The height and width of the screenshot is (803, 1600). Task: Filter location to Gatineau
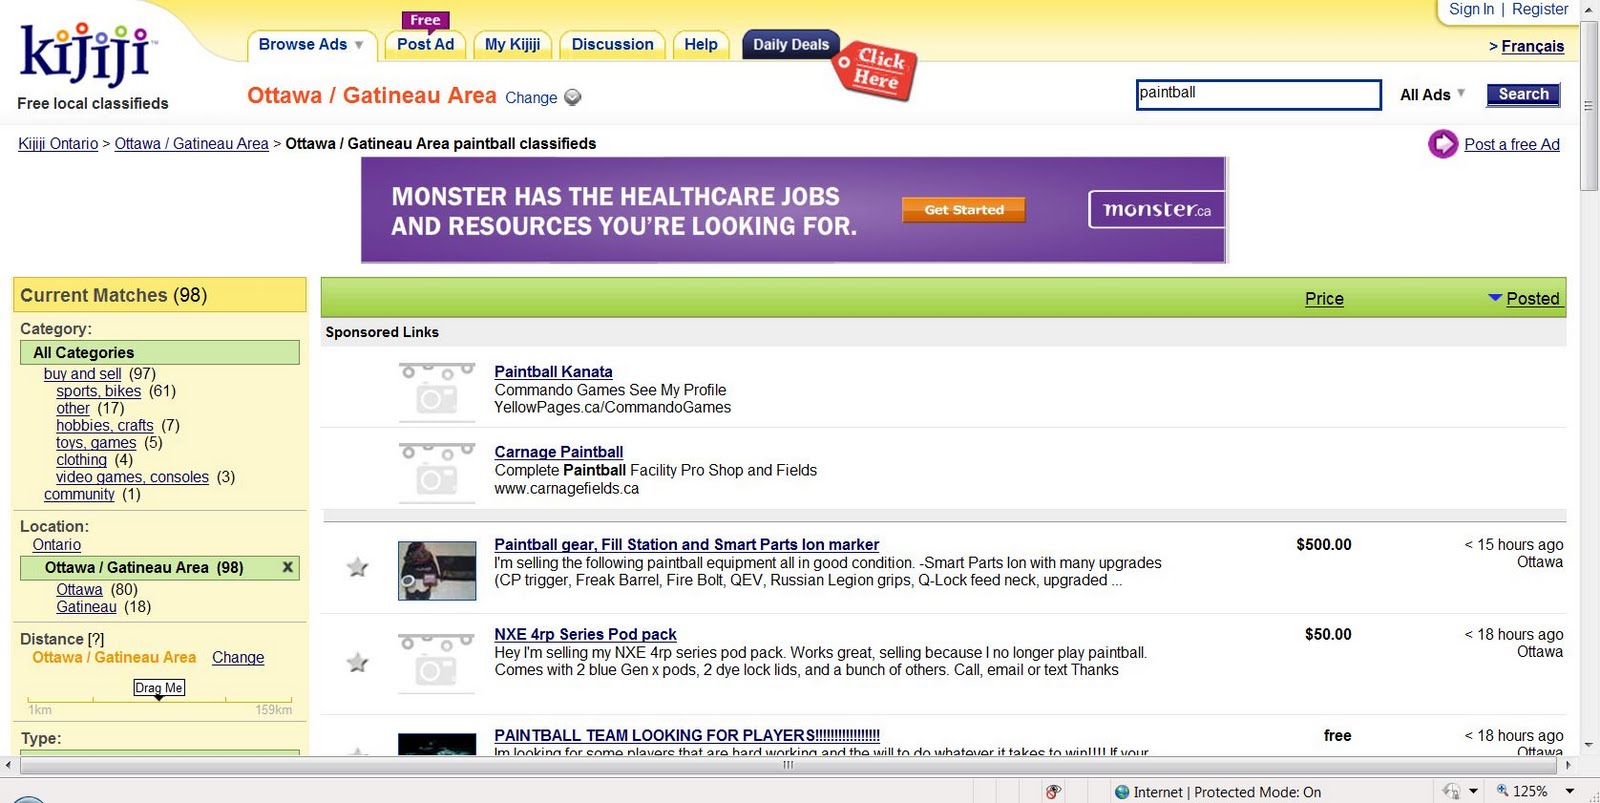click(86, 607)
